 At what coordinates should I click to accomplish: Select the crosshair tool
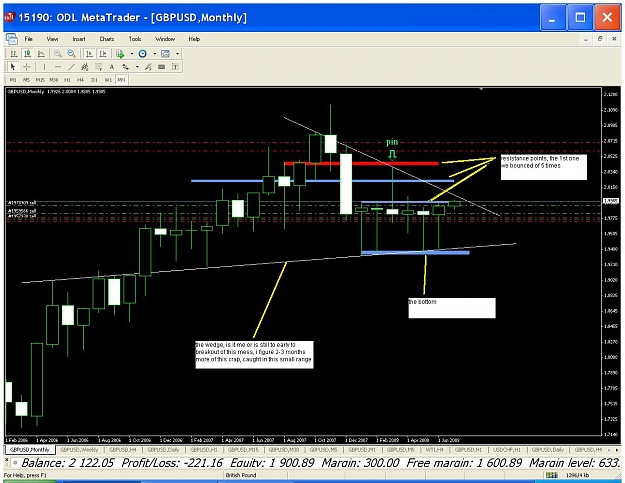[27, 67]
